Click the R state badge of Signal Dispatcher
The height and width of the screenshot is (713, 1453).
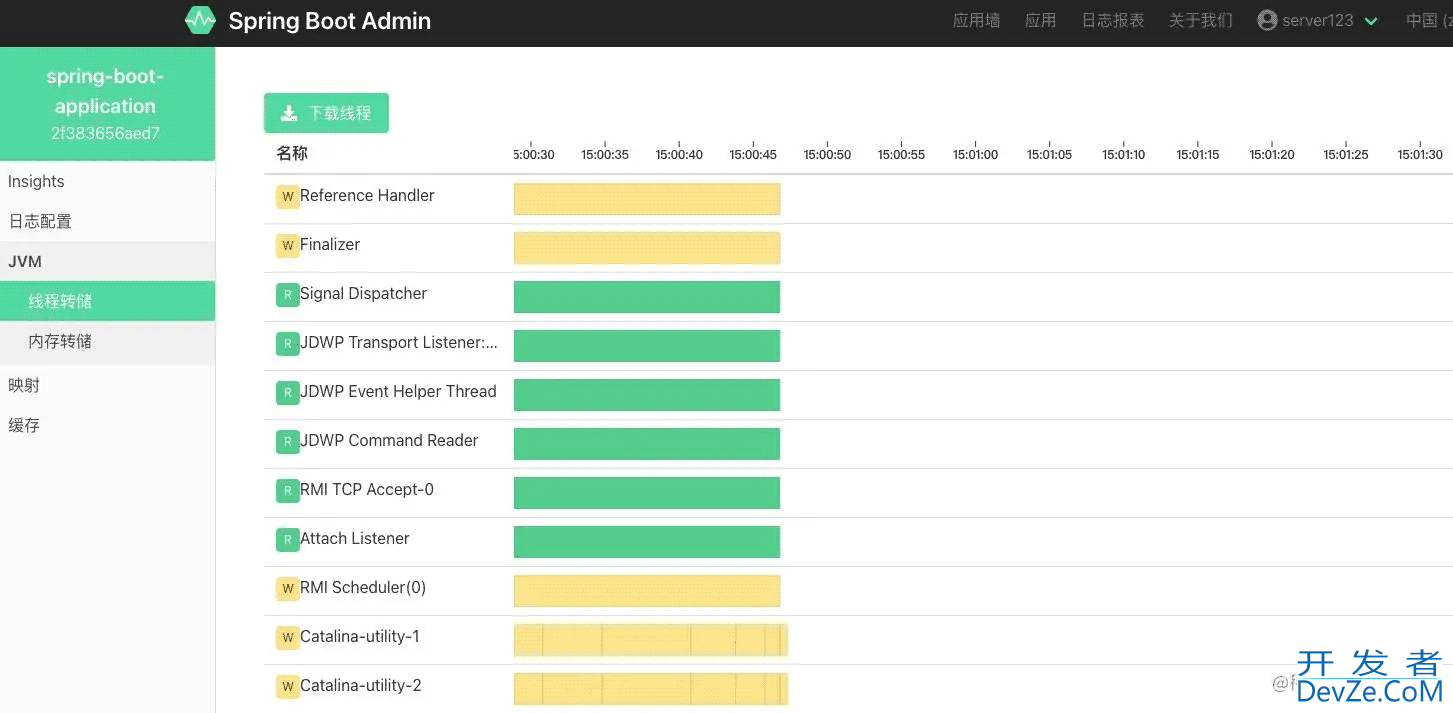click(288, 295)
